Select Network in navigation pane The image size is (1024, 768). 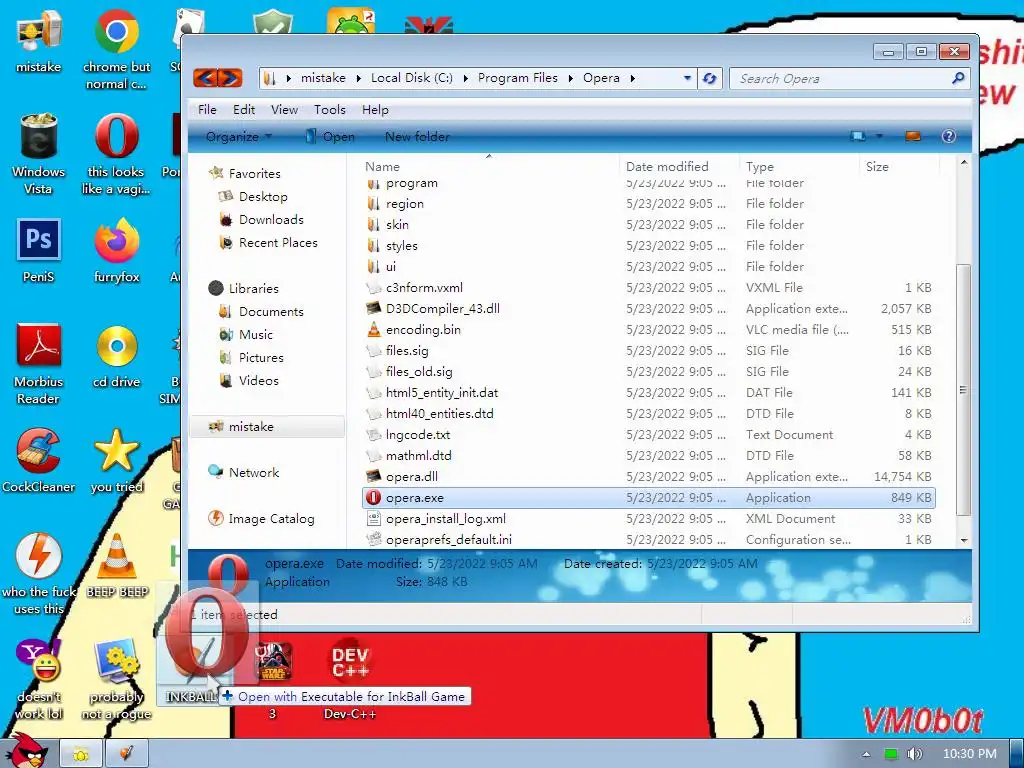253,473
